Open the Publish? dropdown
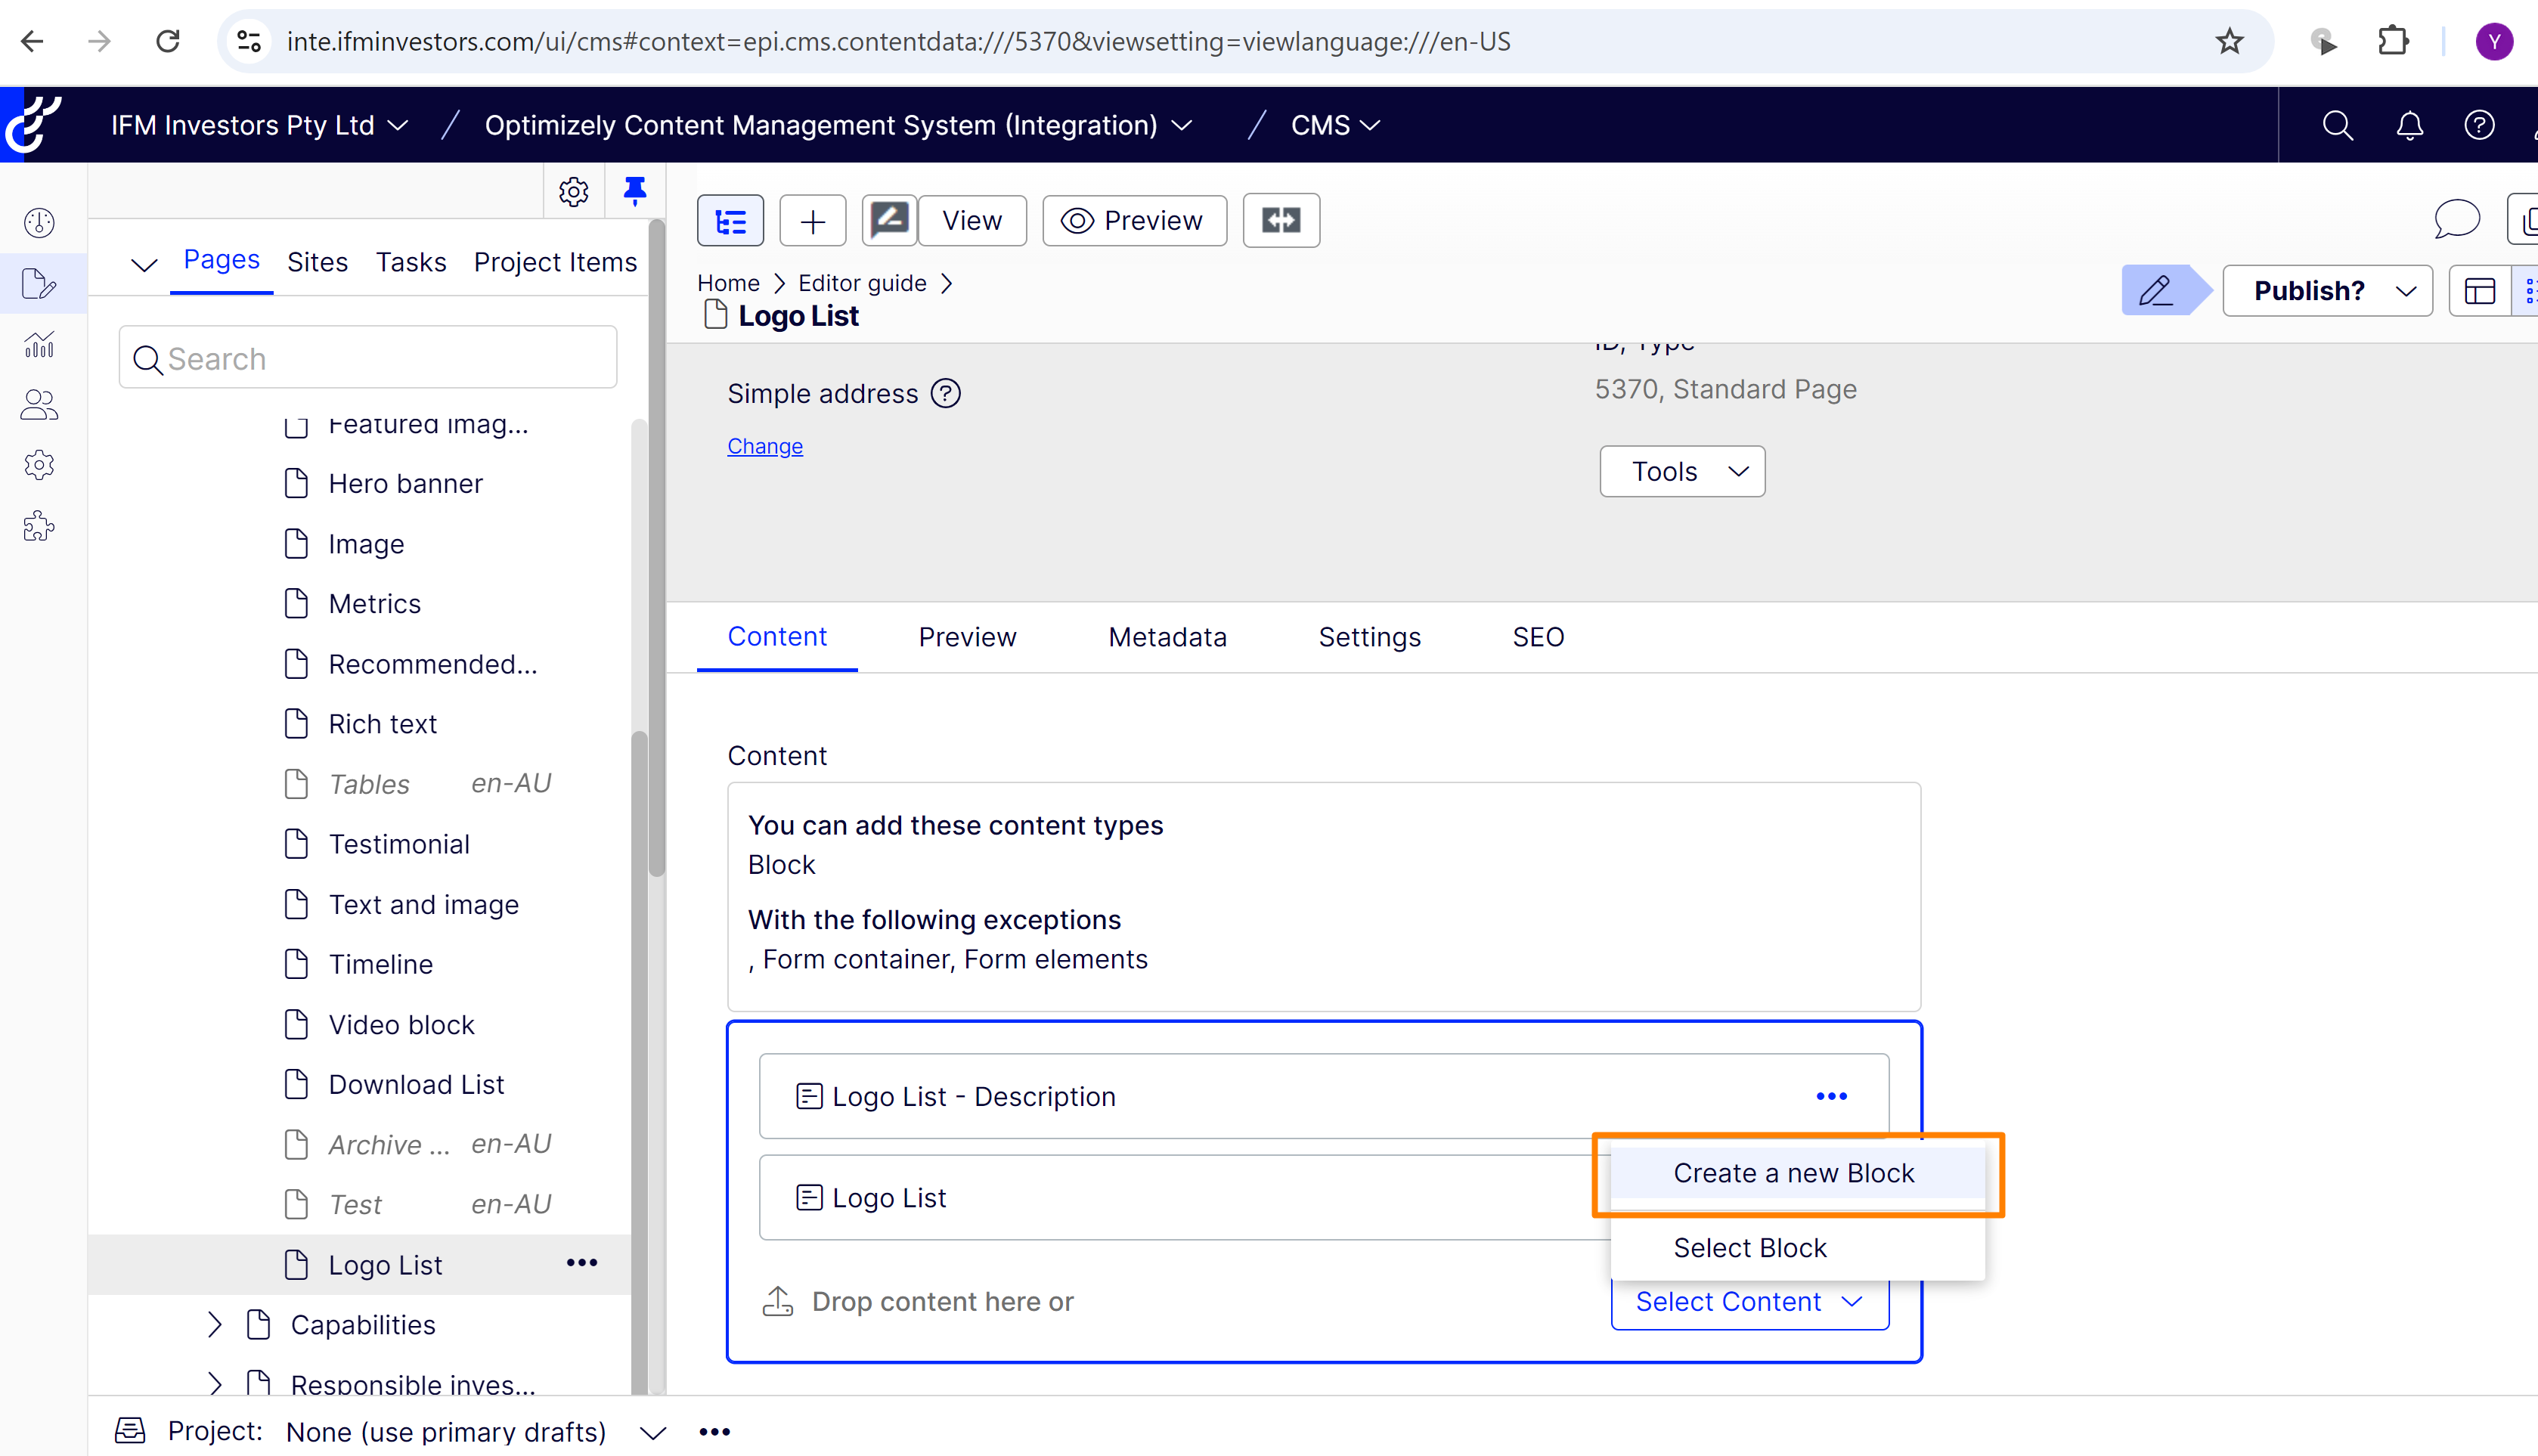This screenshot has width=2538, height=1456. pyautogui.click(x=2327, y=291)
